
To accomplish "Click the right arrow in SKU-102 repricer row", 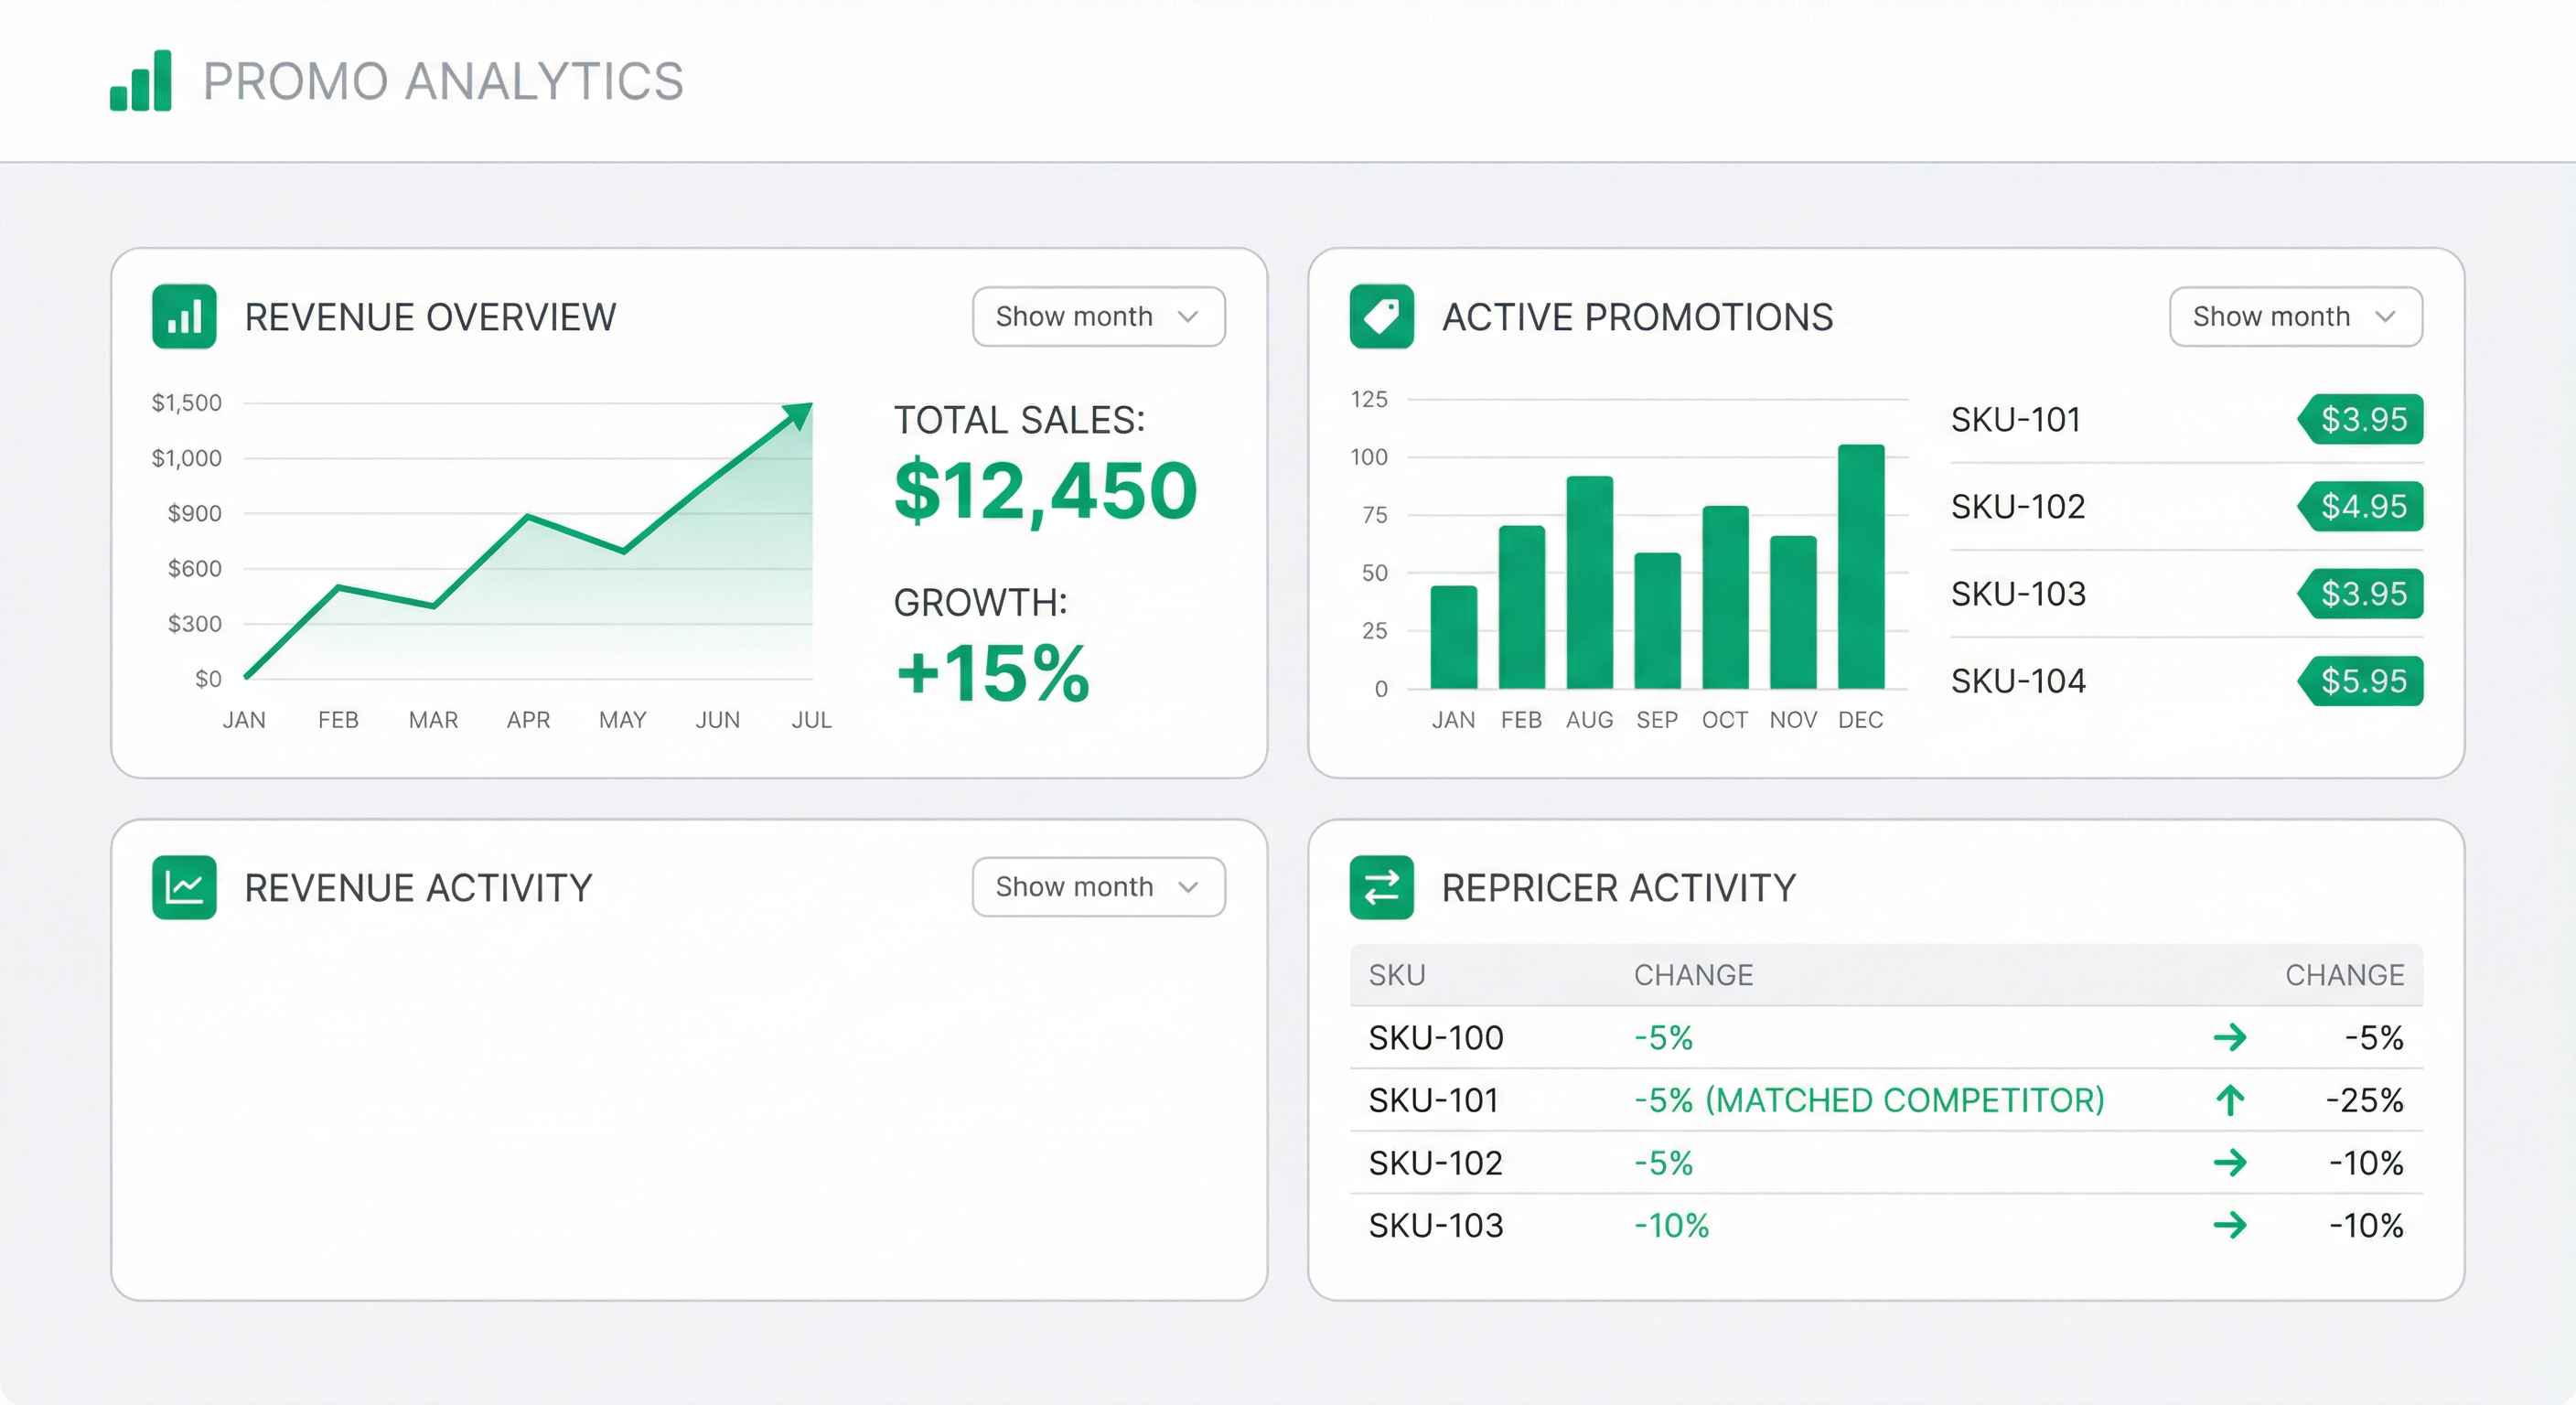I will (x=2230, y=1162).
